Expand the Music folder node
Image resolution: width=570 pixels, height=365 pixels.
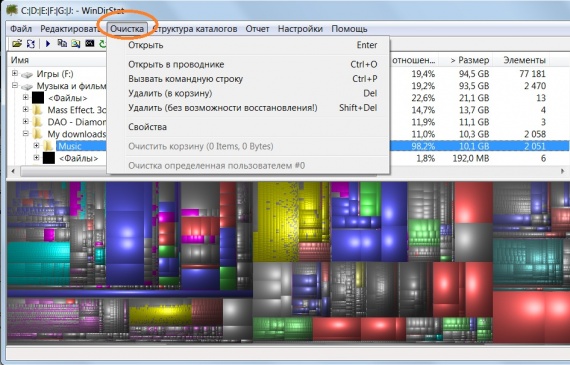(36, 145)
